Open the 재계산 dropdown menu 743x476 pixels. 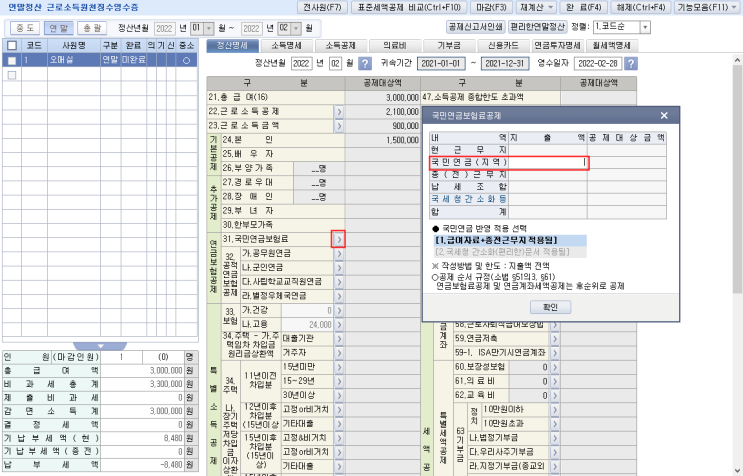pos(536,8)
